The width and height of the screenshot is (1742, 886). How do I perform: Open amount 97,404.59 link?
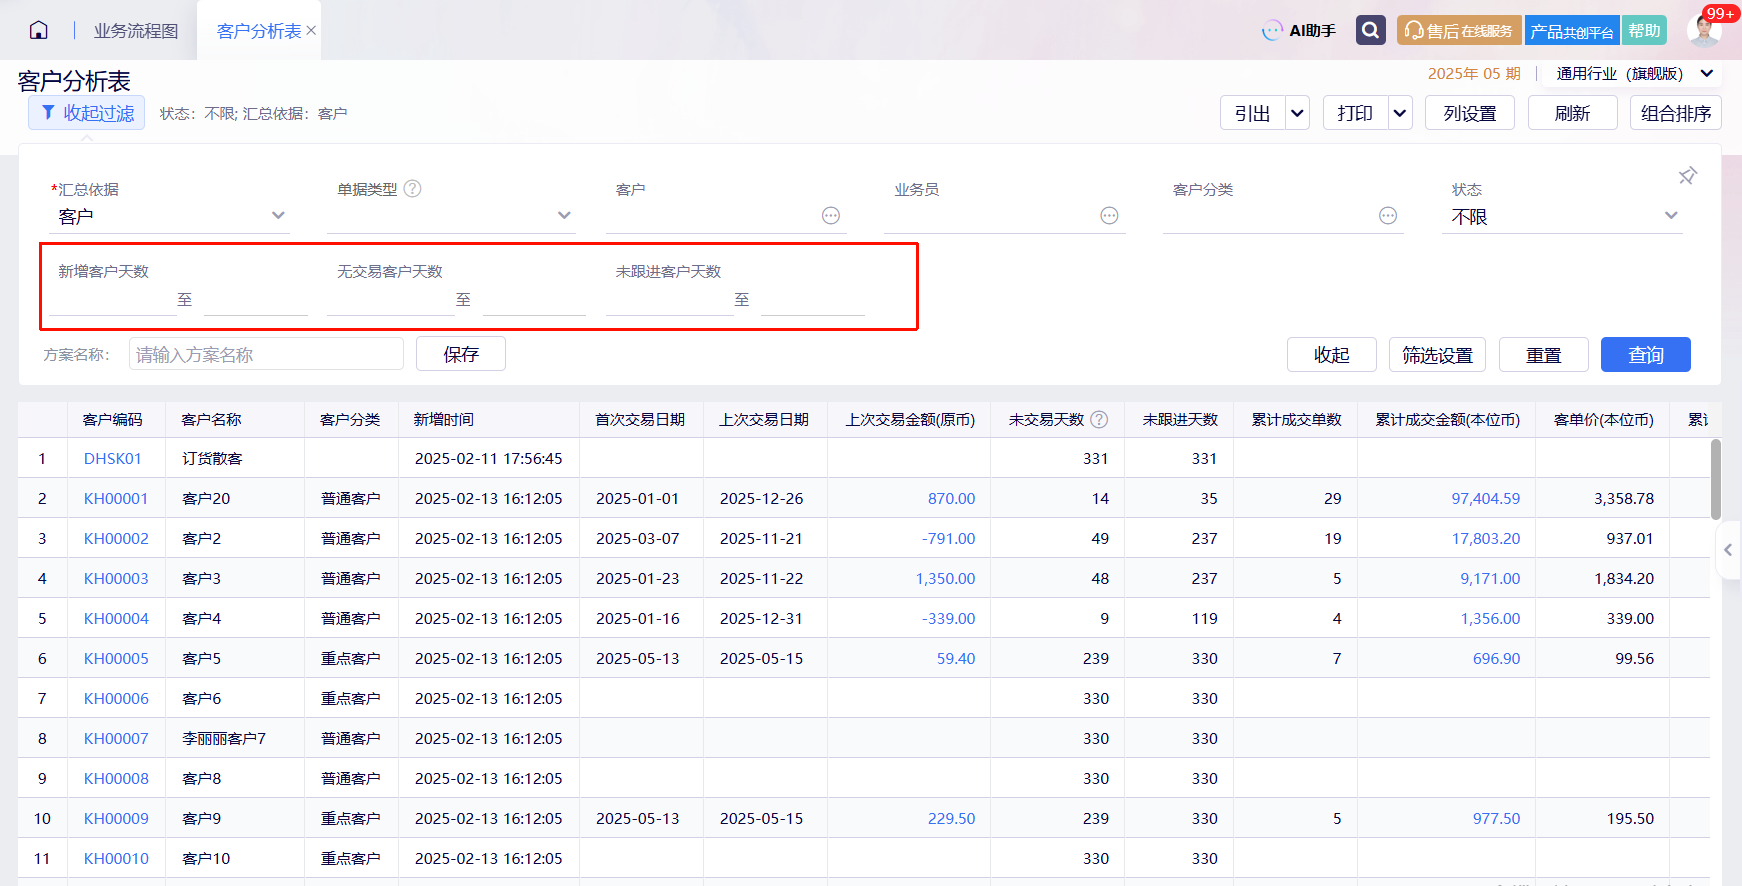1485,498
